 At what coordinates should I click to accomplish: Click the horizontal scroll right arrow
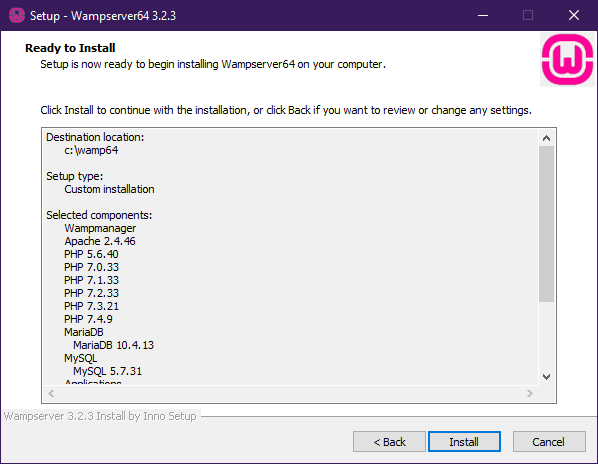tap(529, 393)
